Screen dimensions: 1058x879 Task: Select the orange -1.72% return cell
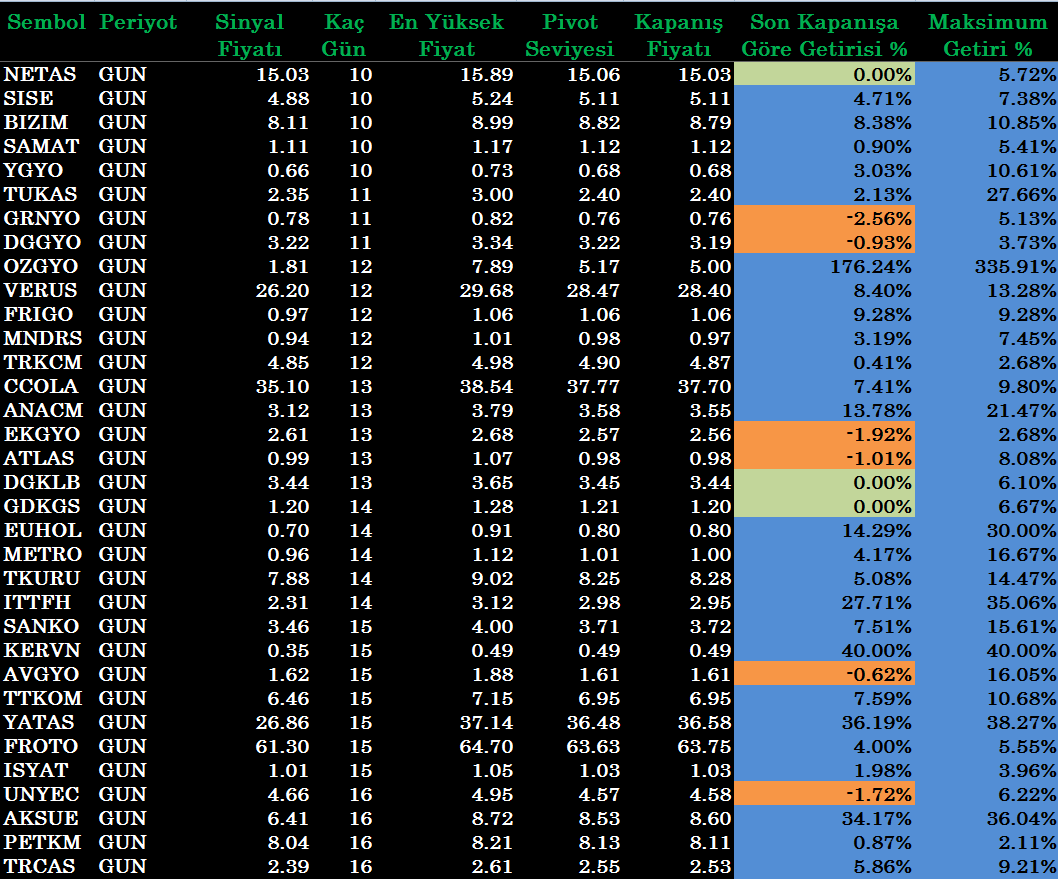pos(825,793)
